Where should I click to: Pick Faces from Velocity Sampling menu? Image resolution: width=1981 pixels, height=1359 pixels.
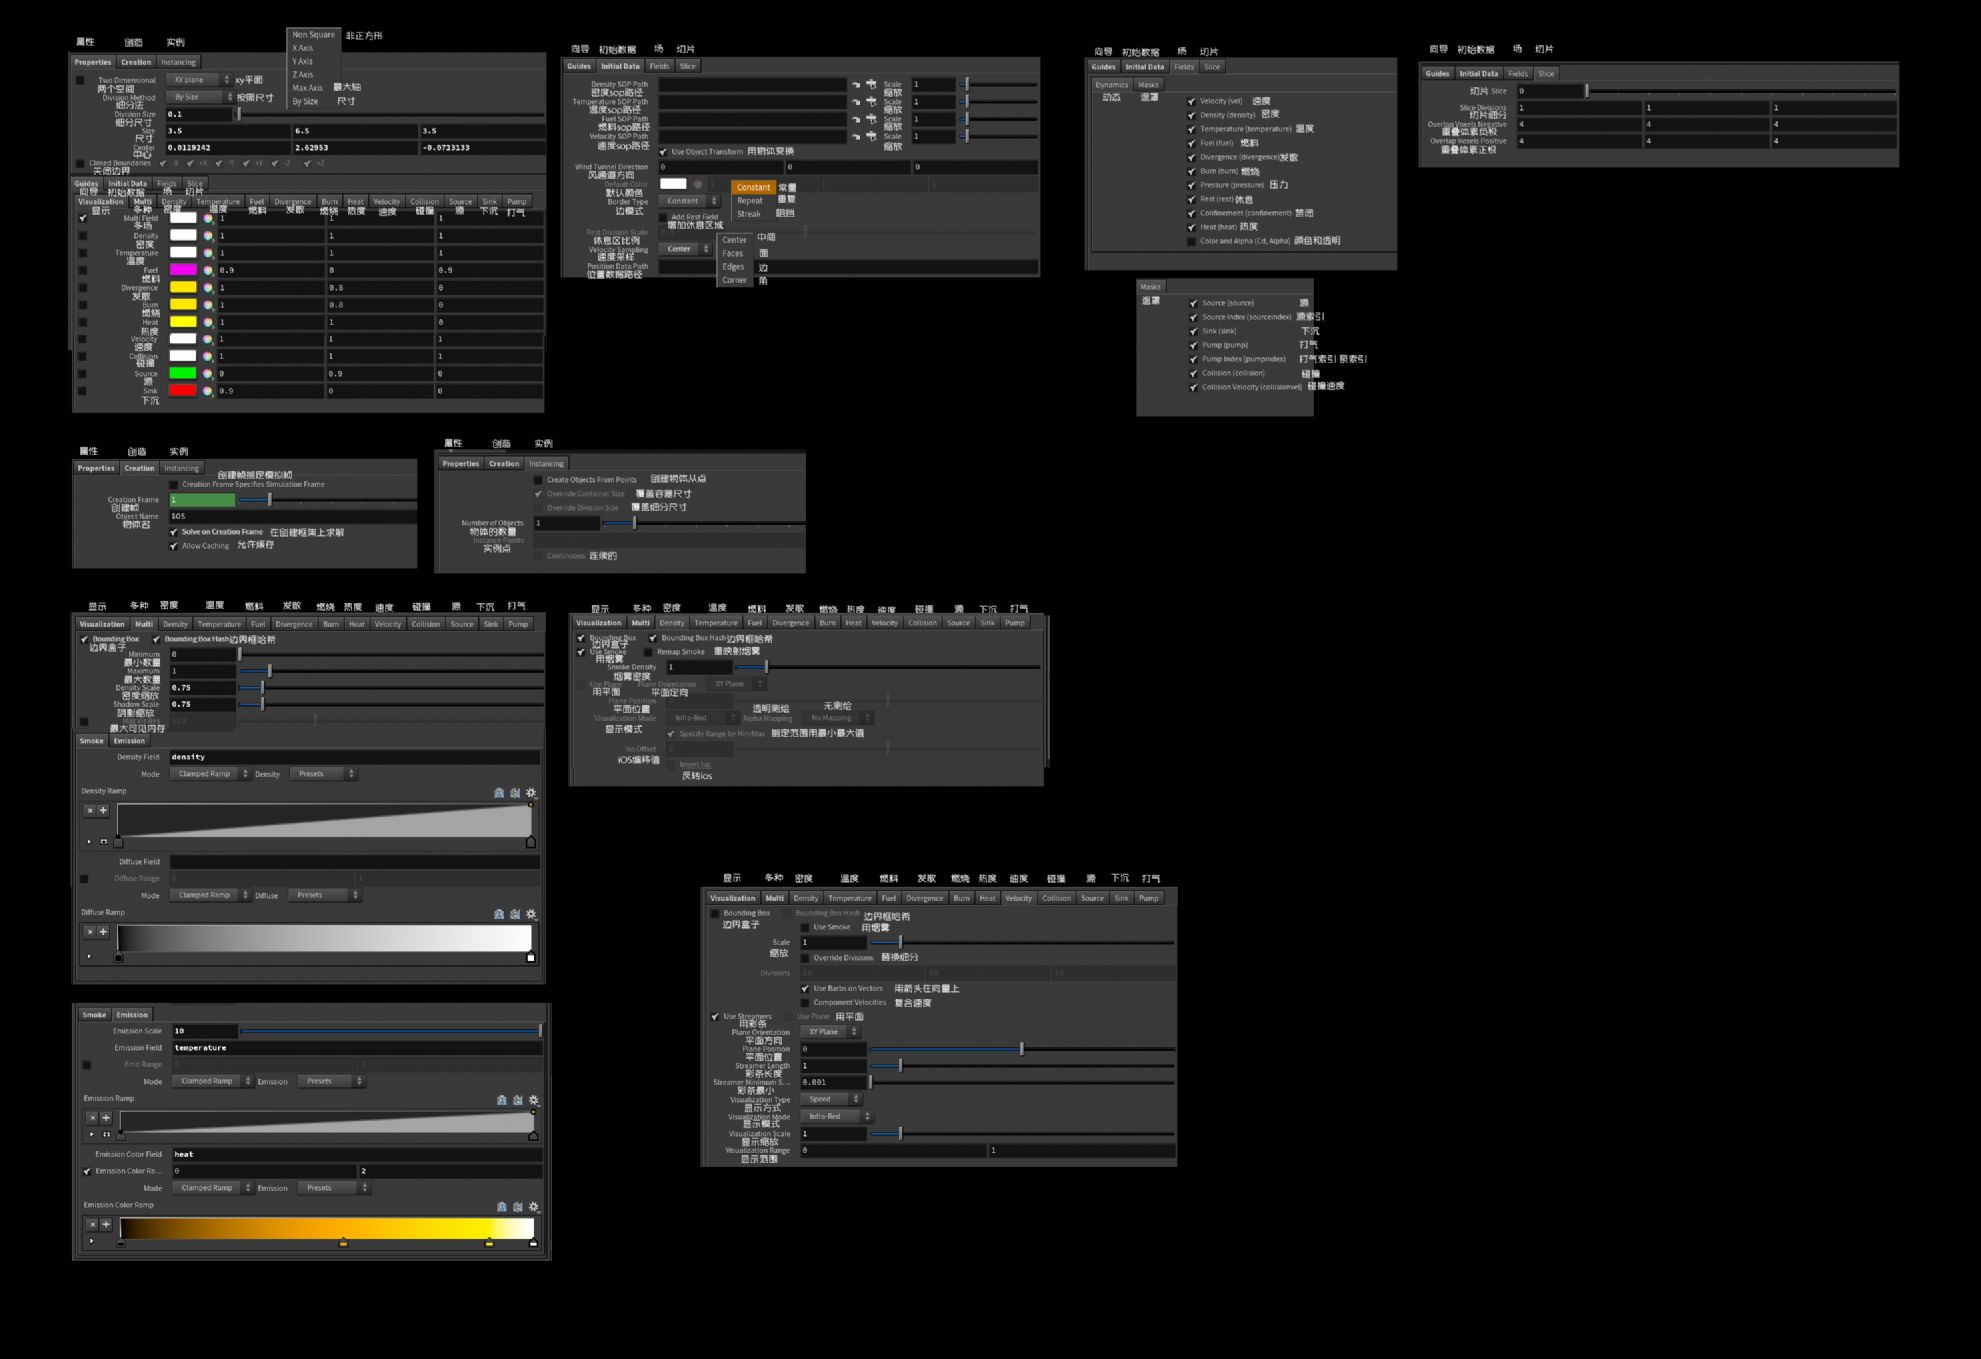click(x=733, y=254)
